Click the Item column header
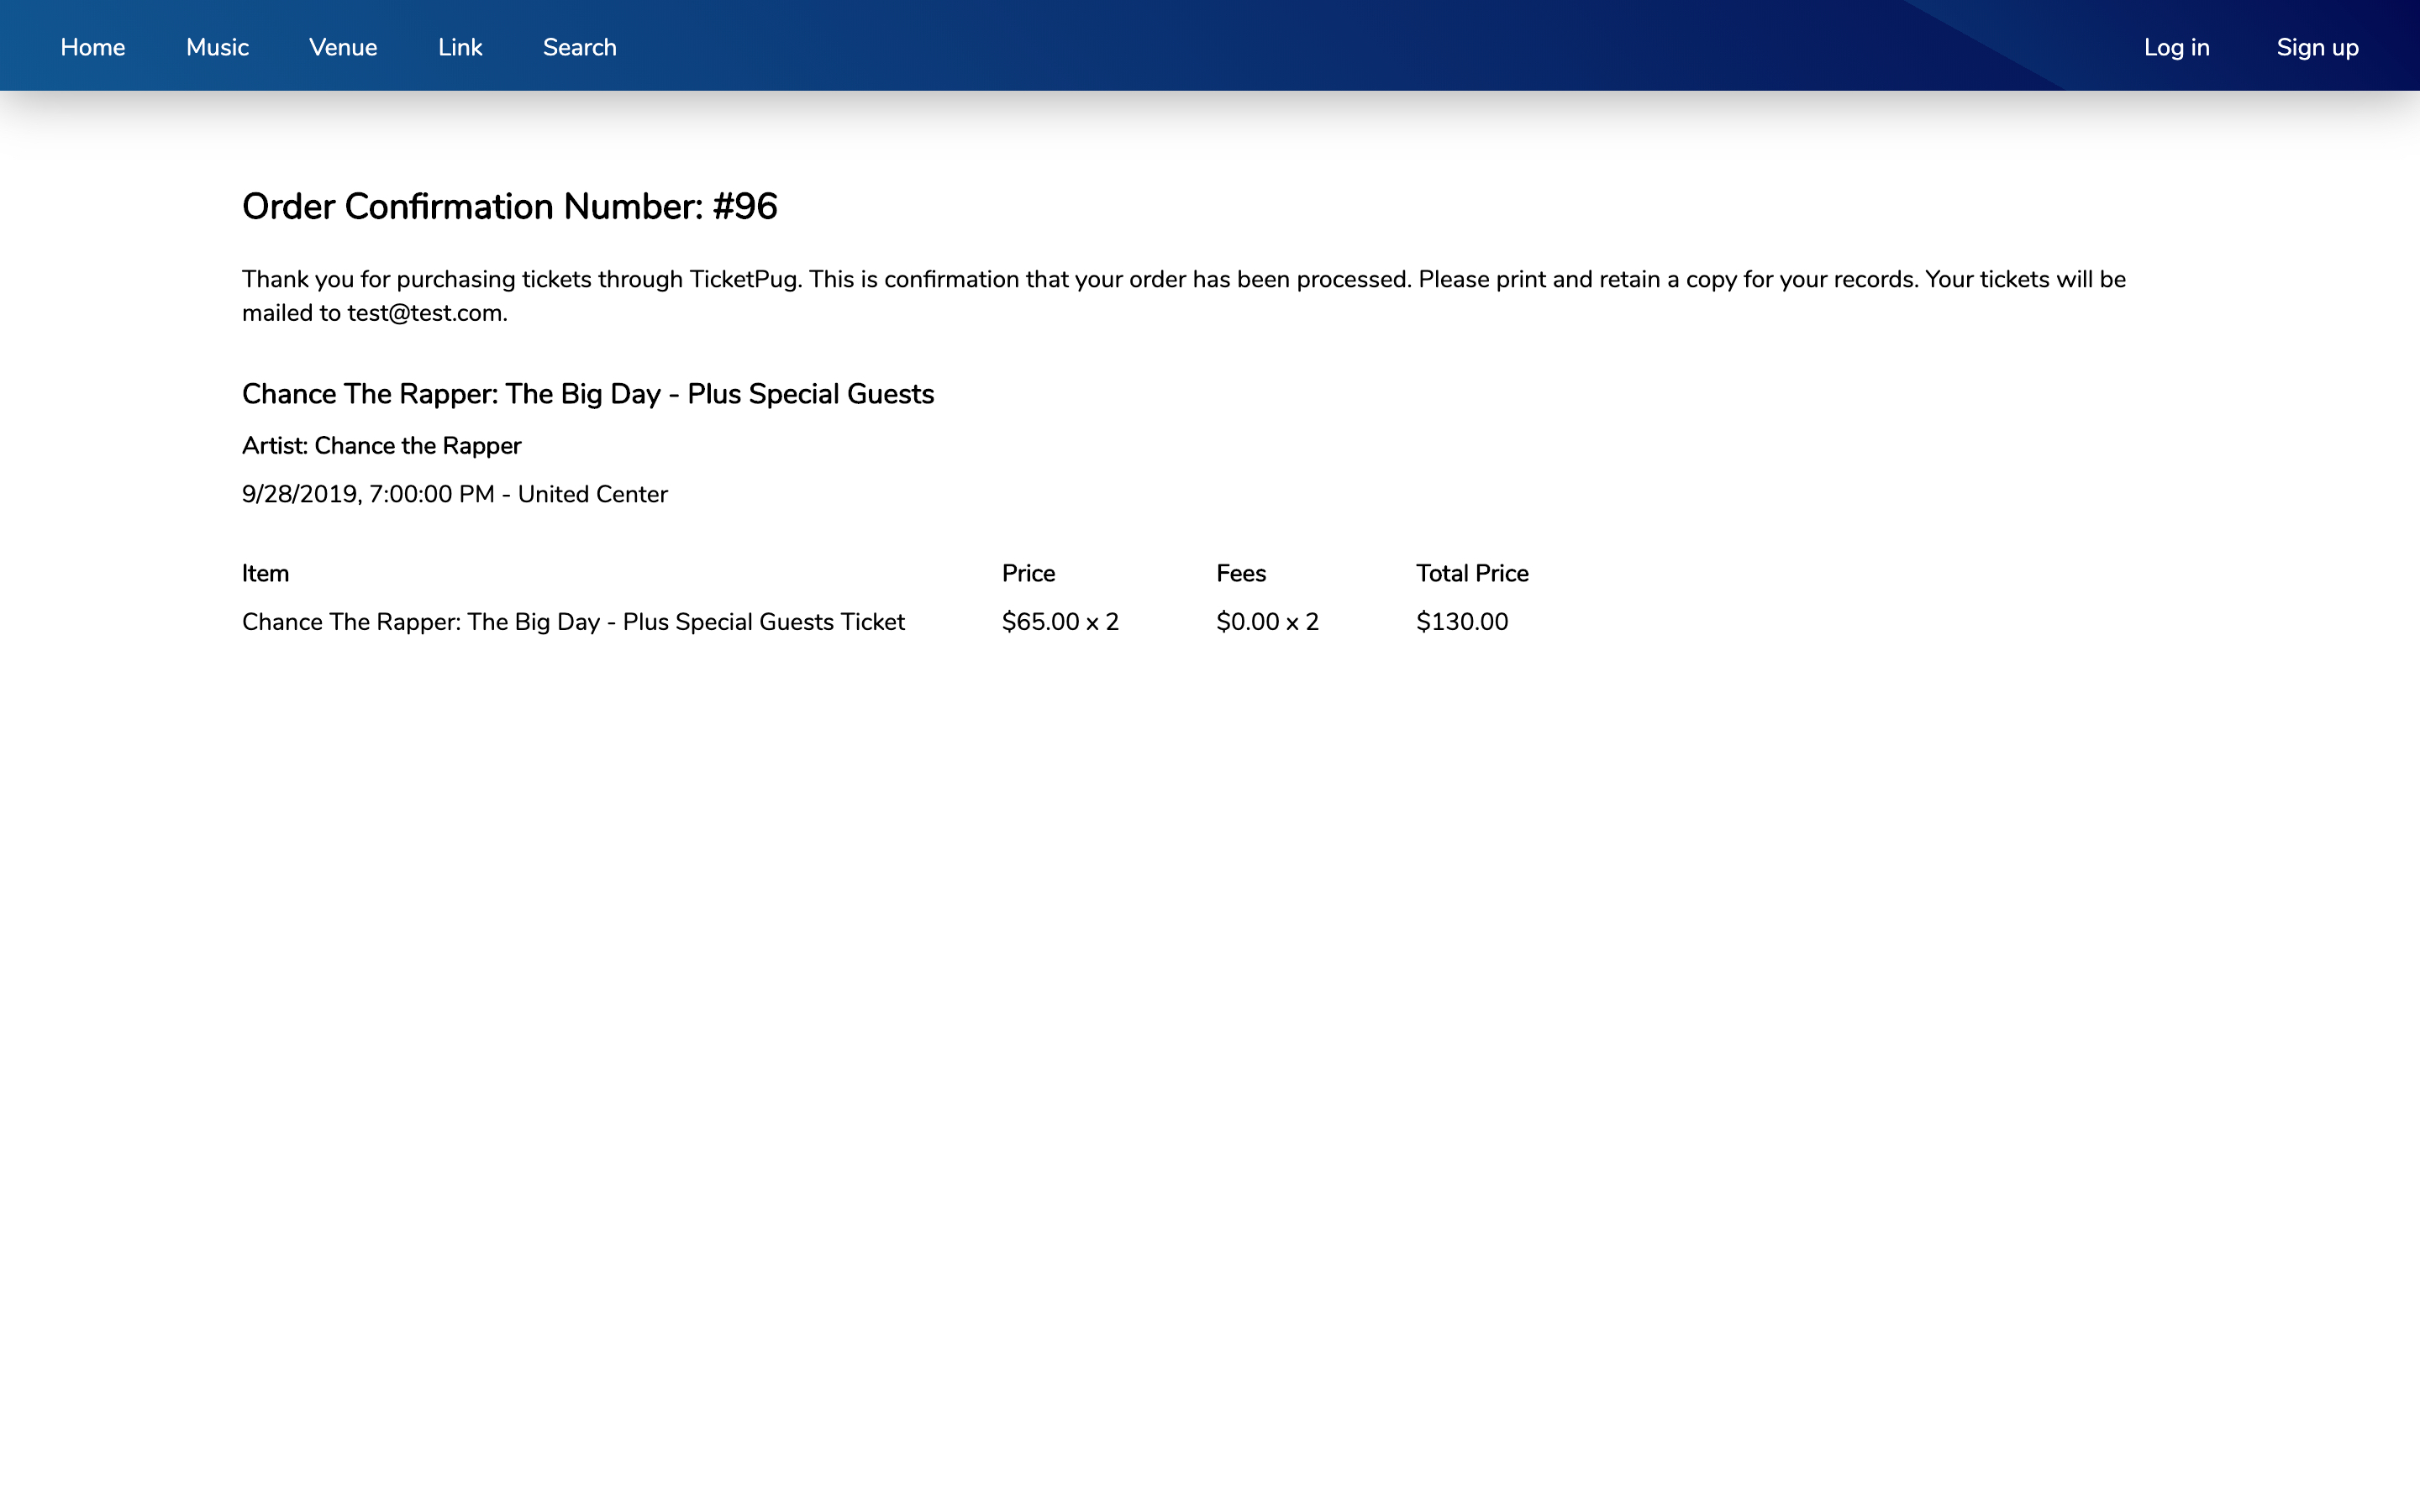This screenshot has width=2420, height=1512. coord(265,573)
